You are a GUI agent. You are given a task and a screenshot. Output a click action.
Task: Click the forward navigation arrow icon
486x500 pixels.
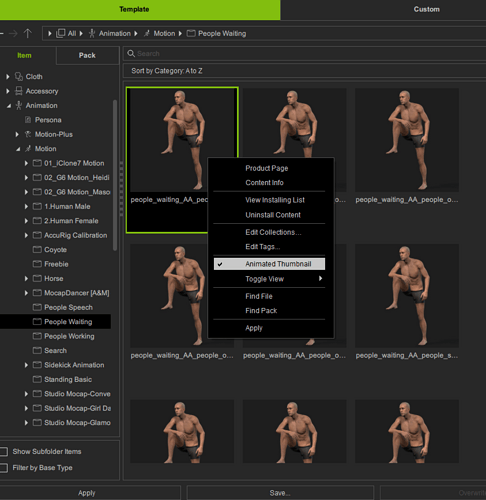coord(13,33)
